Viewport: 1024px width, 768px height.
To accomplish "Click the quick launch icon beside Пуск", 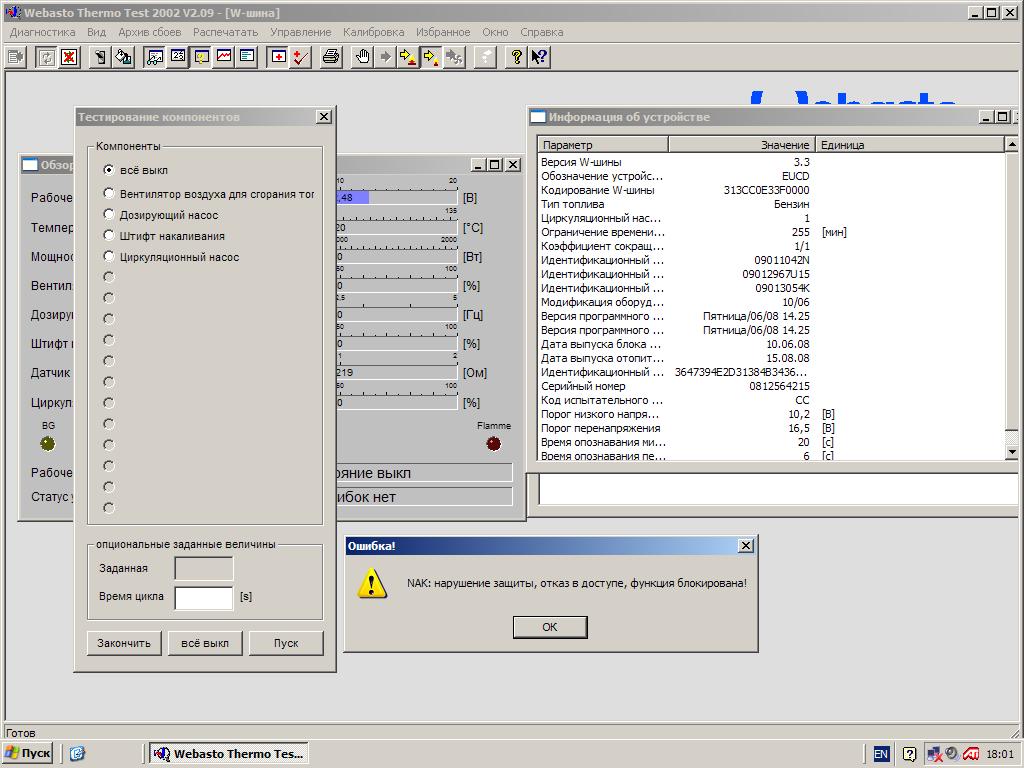I will [77, 754].
